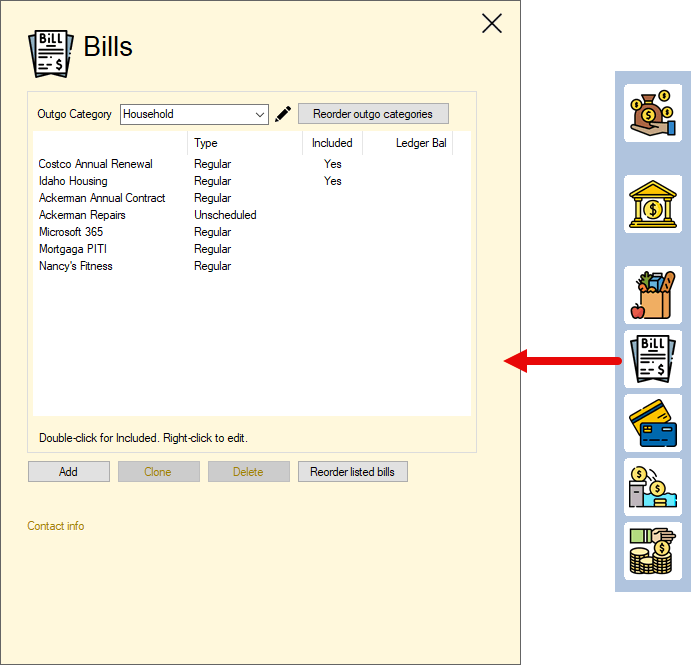Click the Ledger Bal column header

coord(408,143)
